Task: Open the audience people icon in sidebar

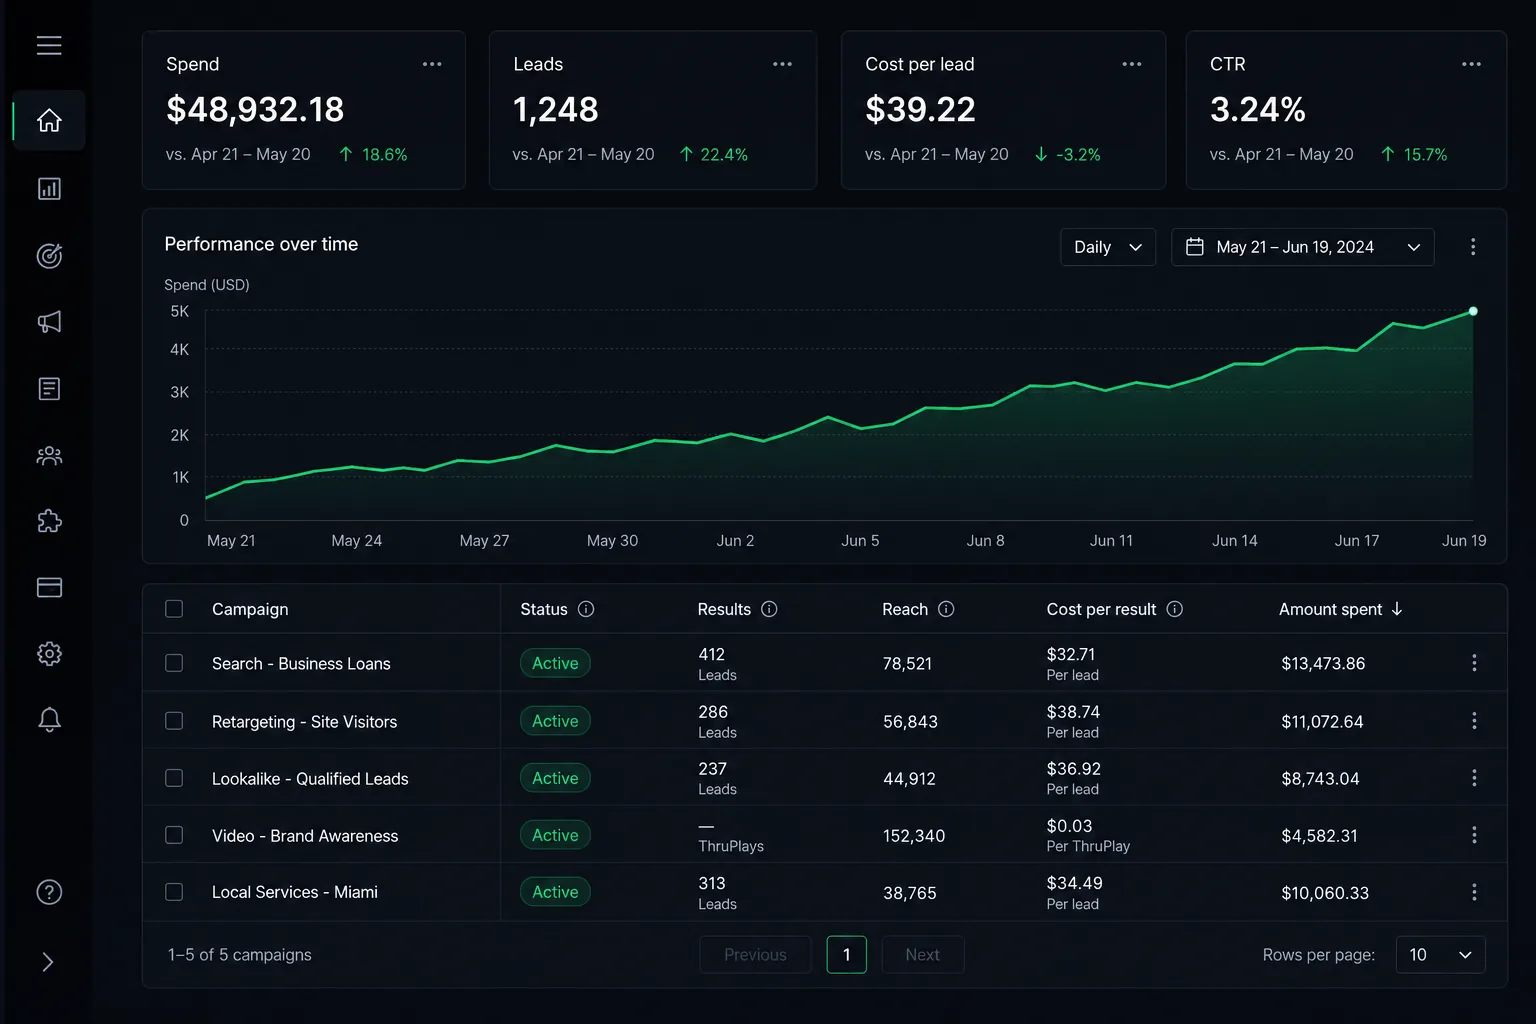Action: coord(49,456)
